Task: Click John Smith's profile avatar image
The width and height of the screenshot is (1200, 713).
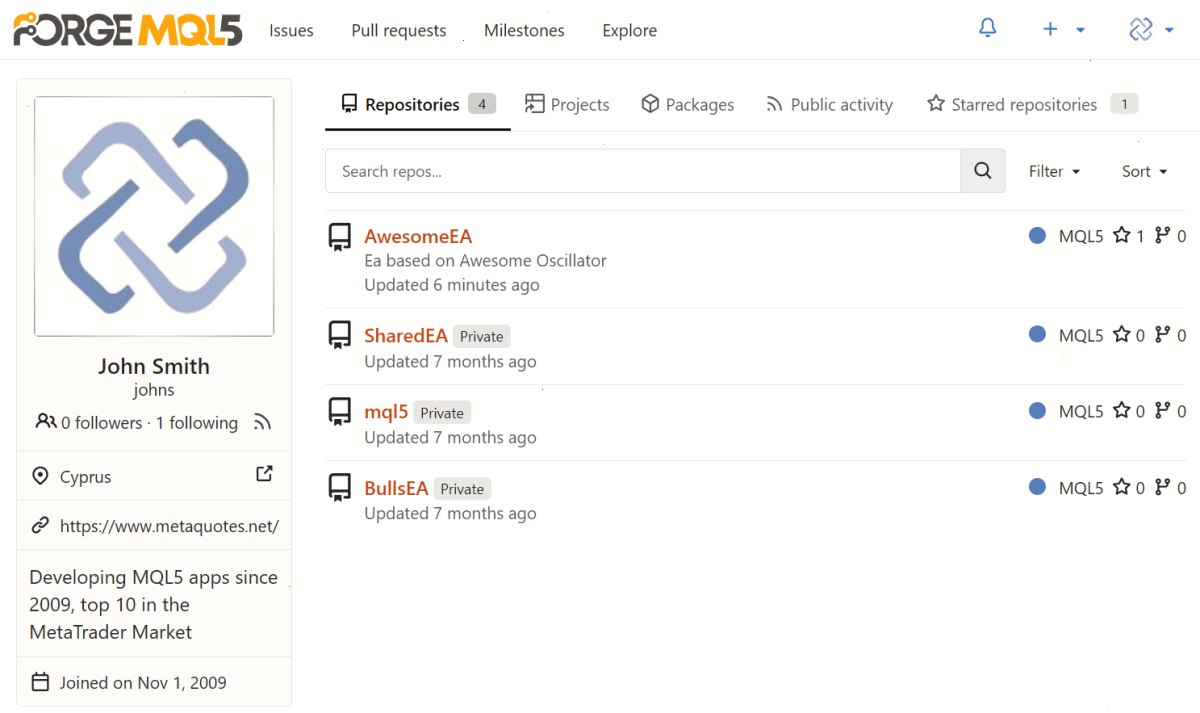Action: [154, 216]
